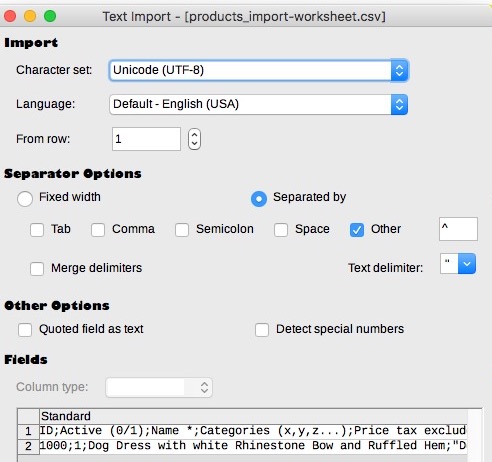The height and width of the screenshot is (462, 492).
Task: Click the Text delimiter quote field
Action: pyautogui.click(x=449, y=264)
